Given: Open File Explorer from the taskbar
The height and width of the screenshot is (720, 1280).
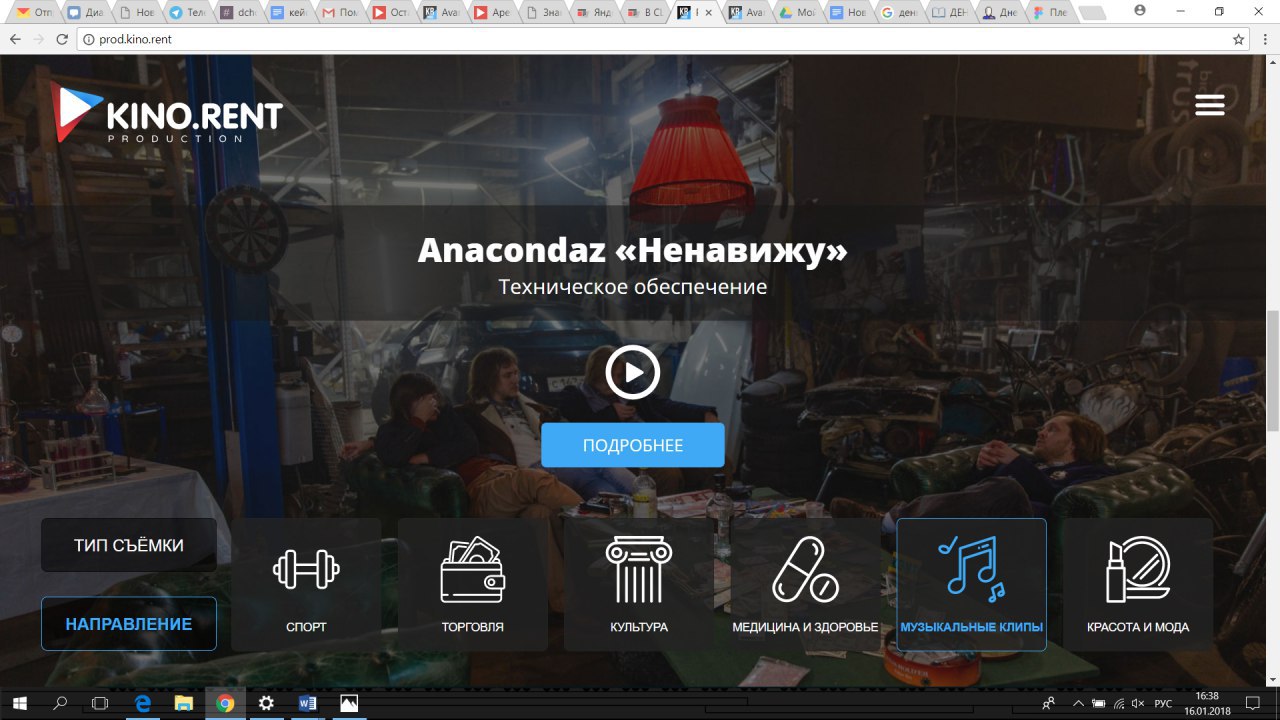Looking at the screenshot, I should click(x=183, y=703).
